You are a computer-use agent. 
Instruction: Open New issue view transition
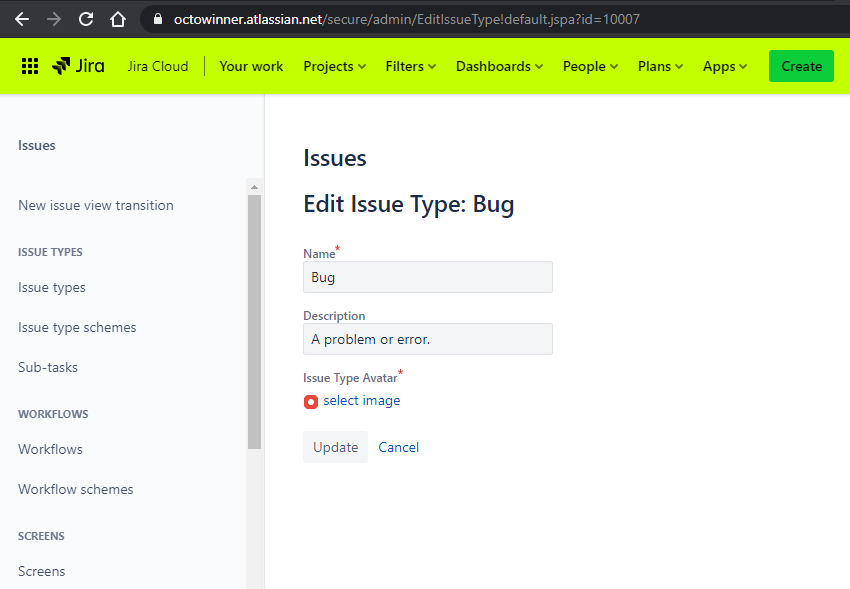(96, 205)
